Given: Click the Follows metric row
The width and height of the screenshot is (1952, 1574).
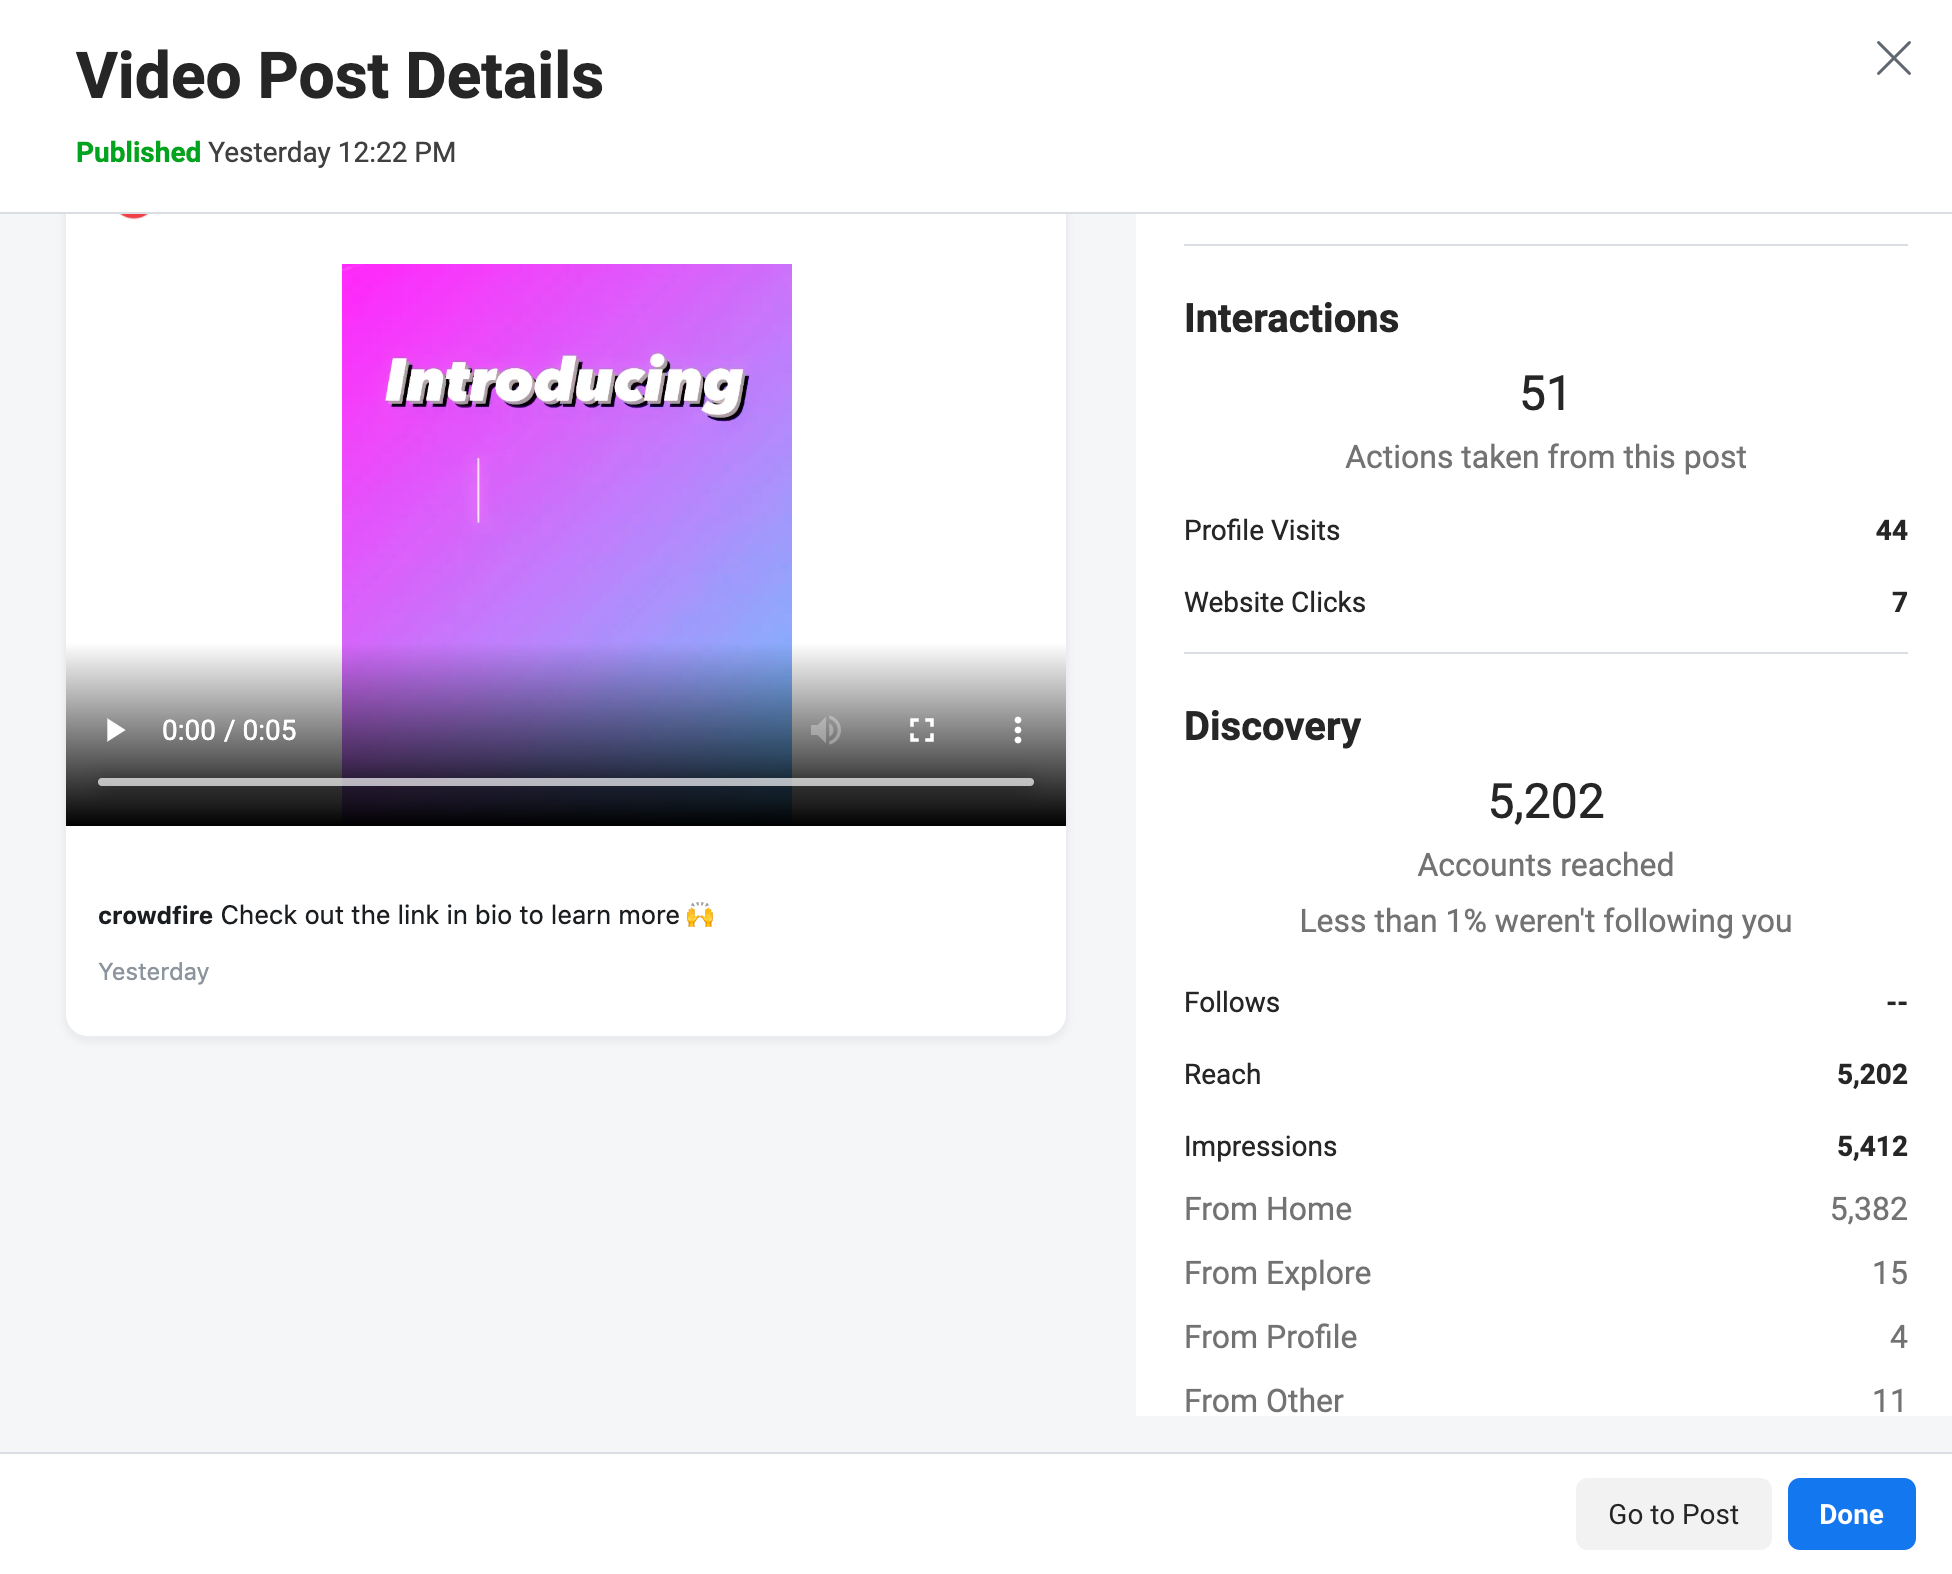Looking at the screenshot, I should (x=1545, y=1002).
